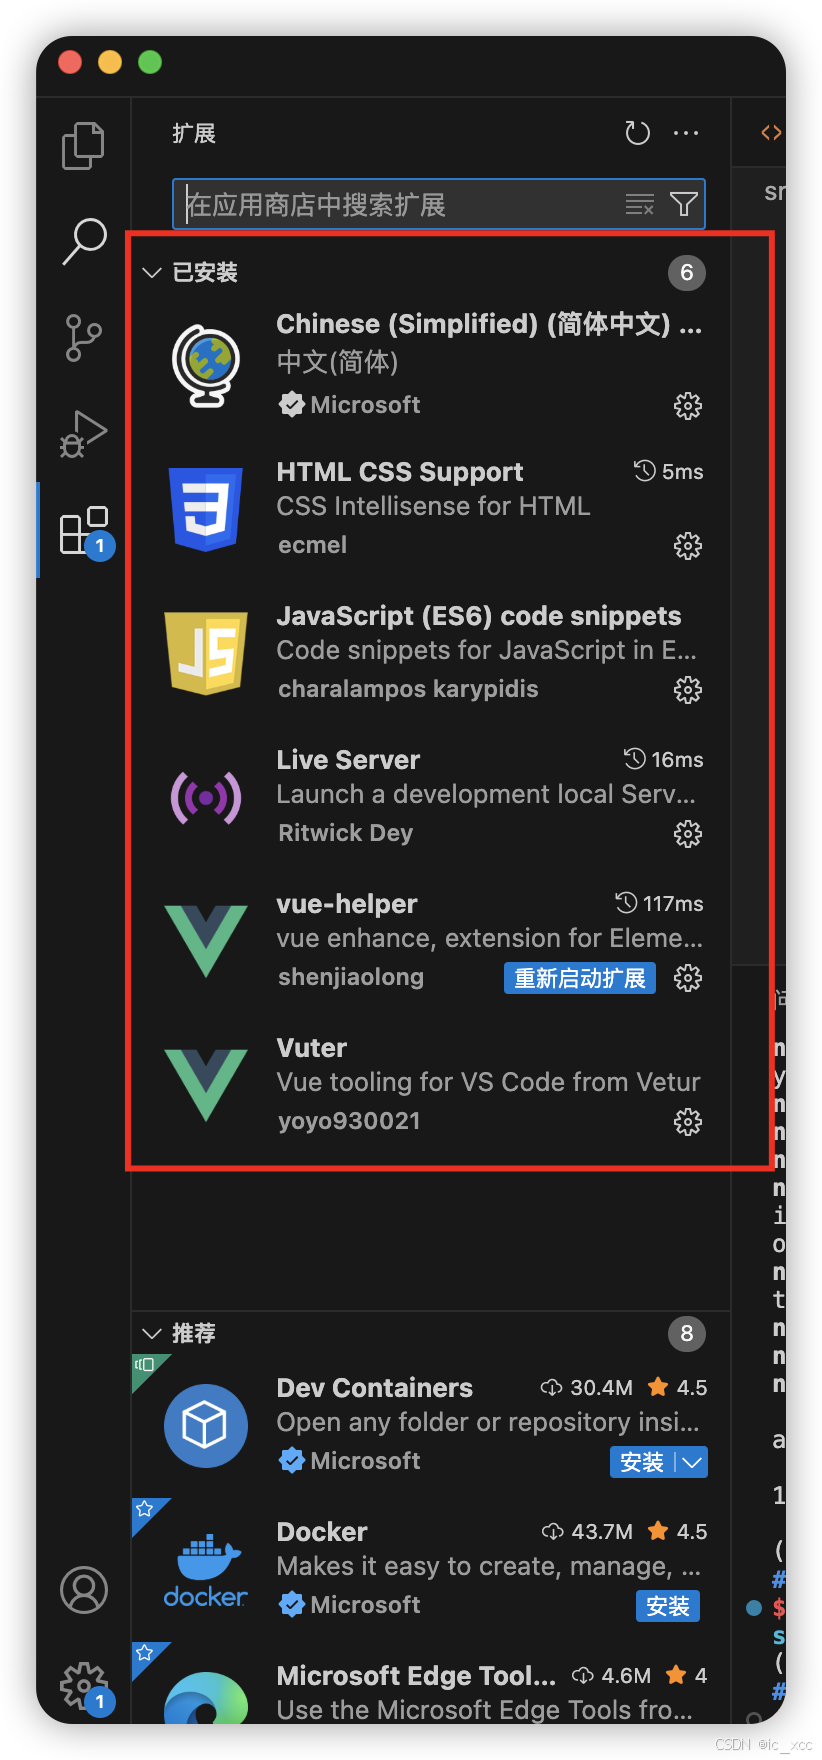The width and height of the screenshot is (822, 1760).
Task: Select the Docker 4.5 star rating
Action: pos(678,1532)
